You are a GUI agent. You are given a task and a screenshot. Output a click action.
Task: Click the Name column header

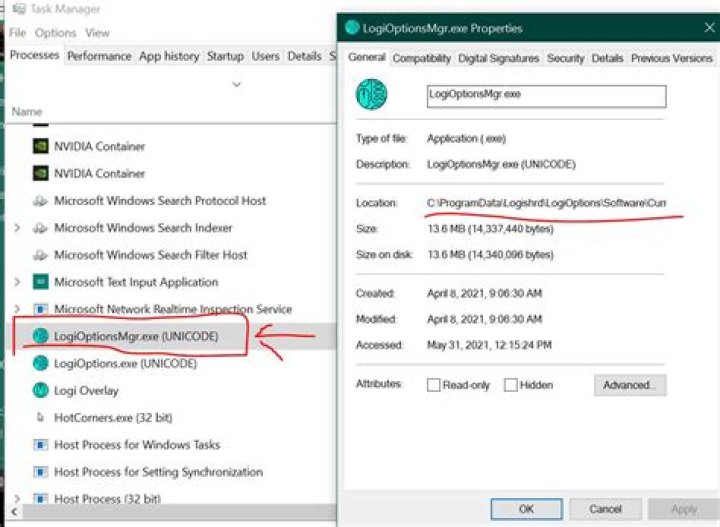click(27, 112)
